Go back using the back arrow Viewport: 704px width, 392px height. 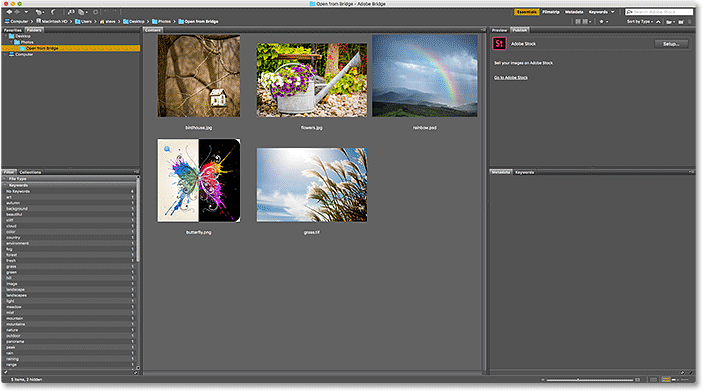9,12
